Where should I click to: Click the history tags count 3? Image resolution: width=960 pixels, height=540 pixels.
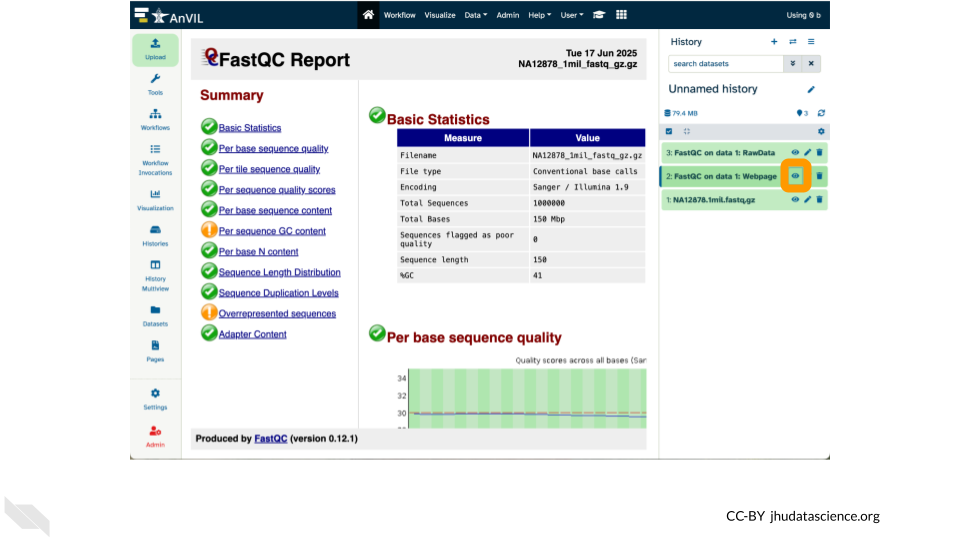coord(803,113)
